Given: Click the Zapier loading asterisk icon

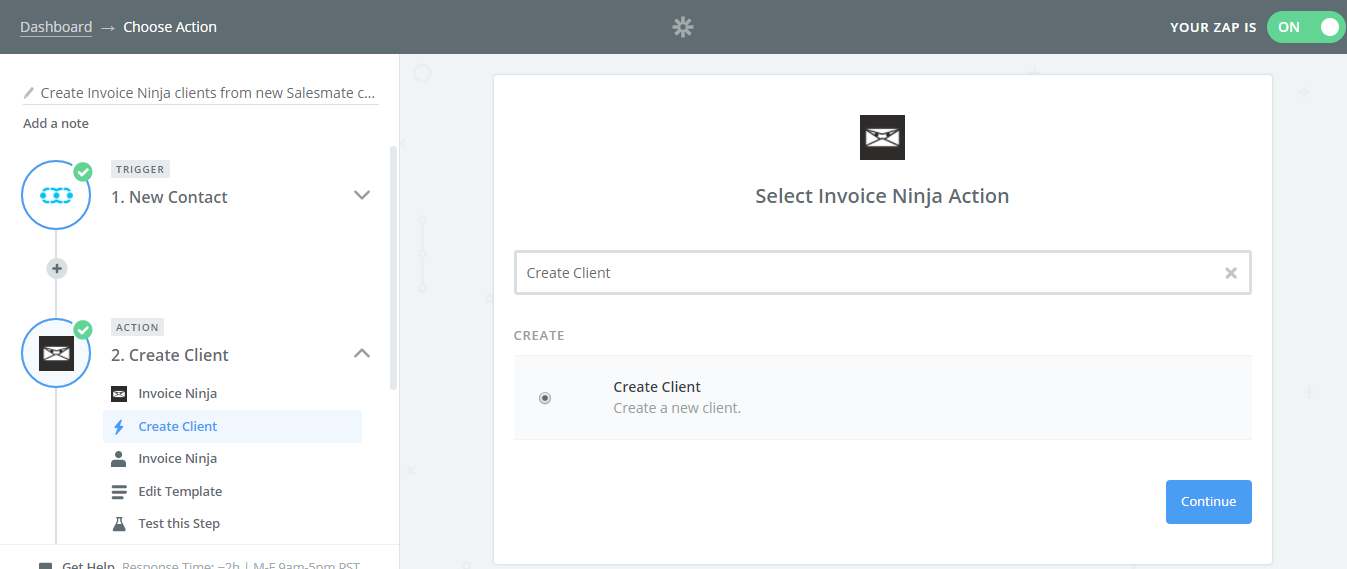Looking at the screenshot, I should coord(683,27).
